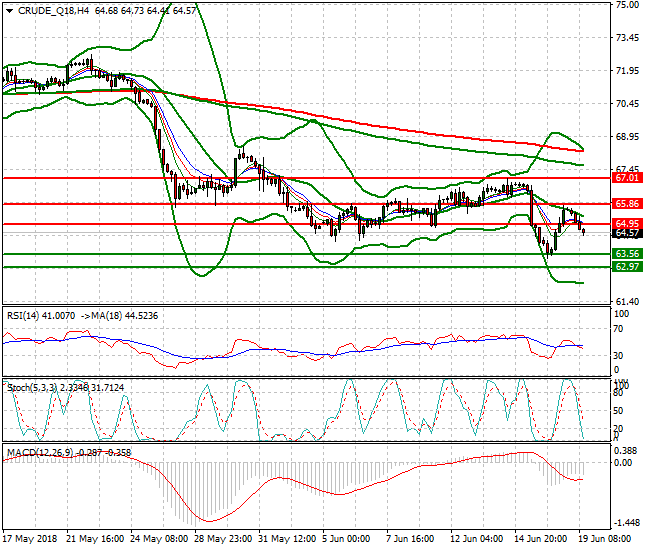Viewport: 650px width, 550px height.
Task: Click the 5 Jun 00:00 time label
Action: pos(346,539)
